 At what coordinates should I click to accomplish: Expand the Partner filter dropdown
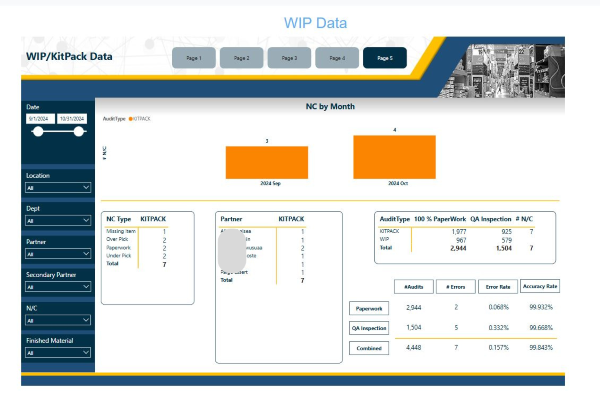click(x=58, y=254)
